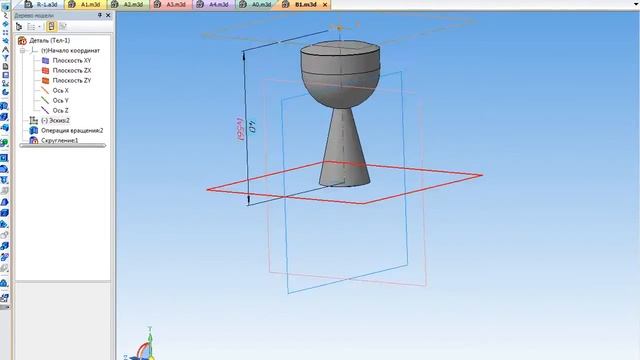Close the model tree panel
This screenshot has height=360, width=640.
coord(108,15)
